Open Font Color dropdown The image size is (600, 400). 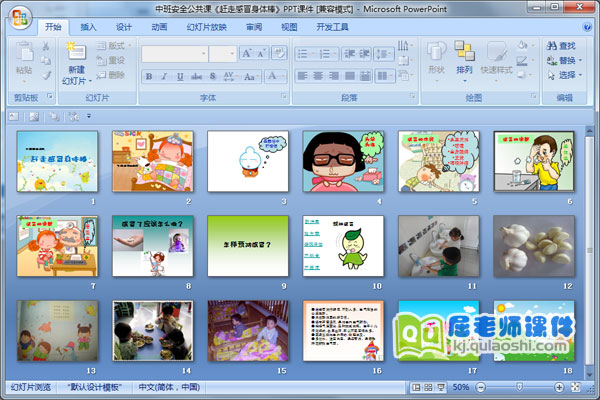275,76
